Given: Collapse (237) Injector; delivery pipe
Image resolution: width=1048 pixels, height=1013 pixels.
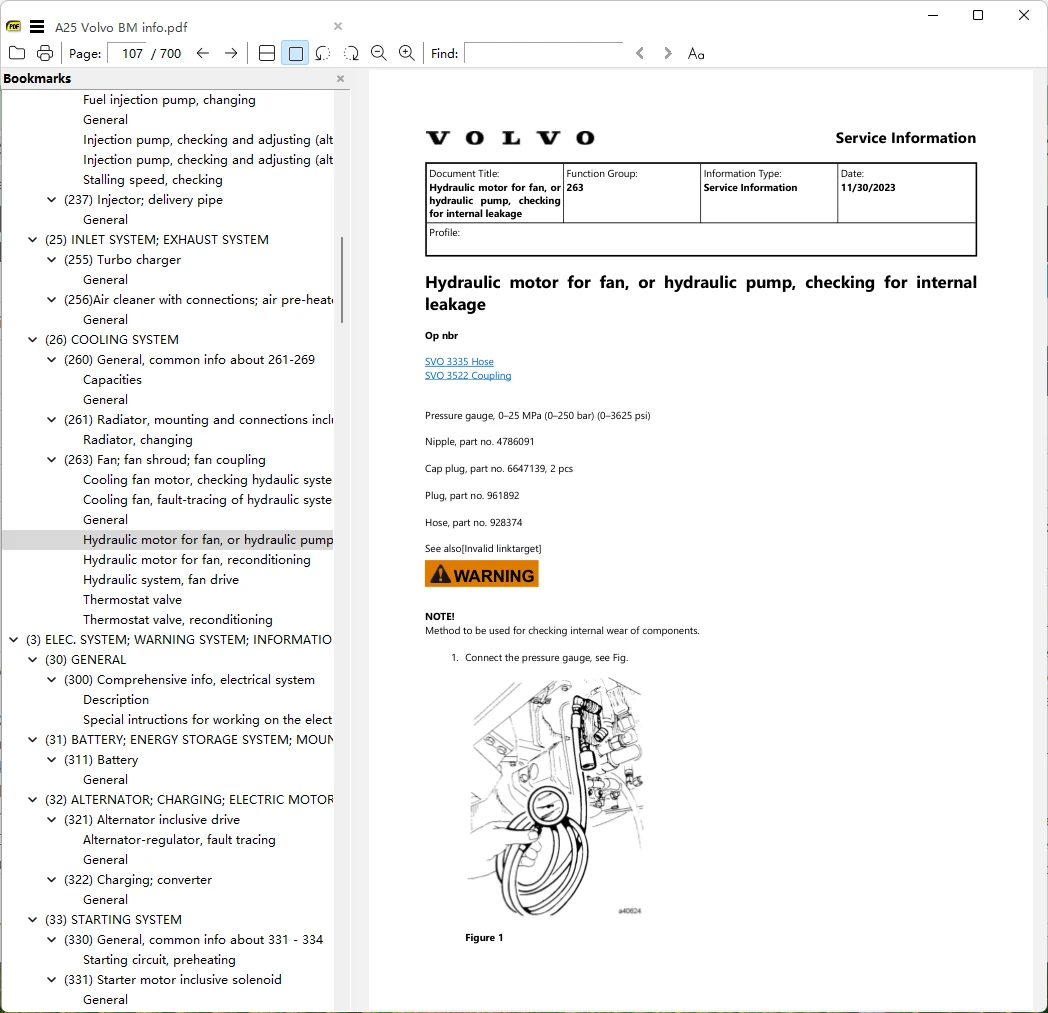Looking at the screenshot, I should (x=51, y=200).
